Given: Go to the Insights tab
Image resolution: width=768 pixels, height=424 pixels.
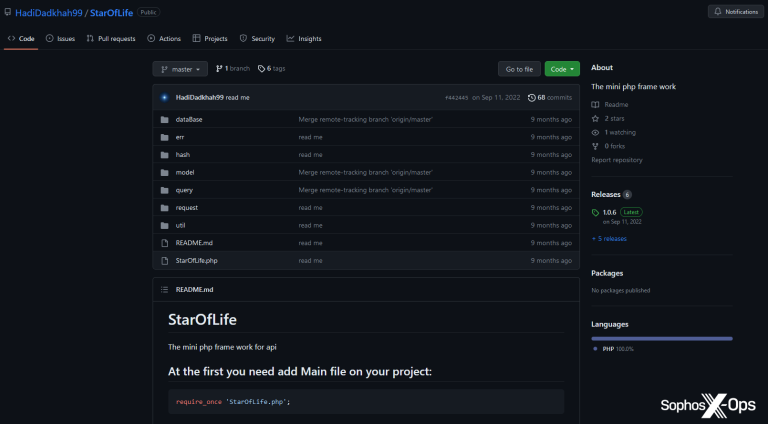Looking at the screenshot, I should point(304,39).
